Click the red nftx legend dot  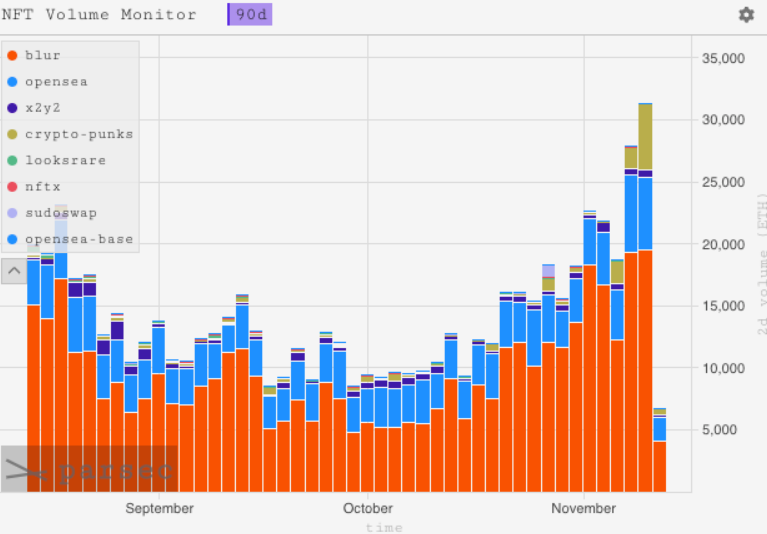12,187
